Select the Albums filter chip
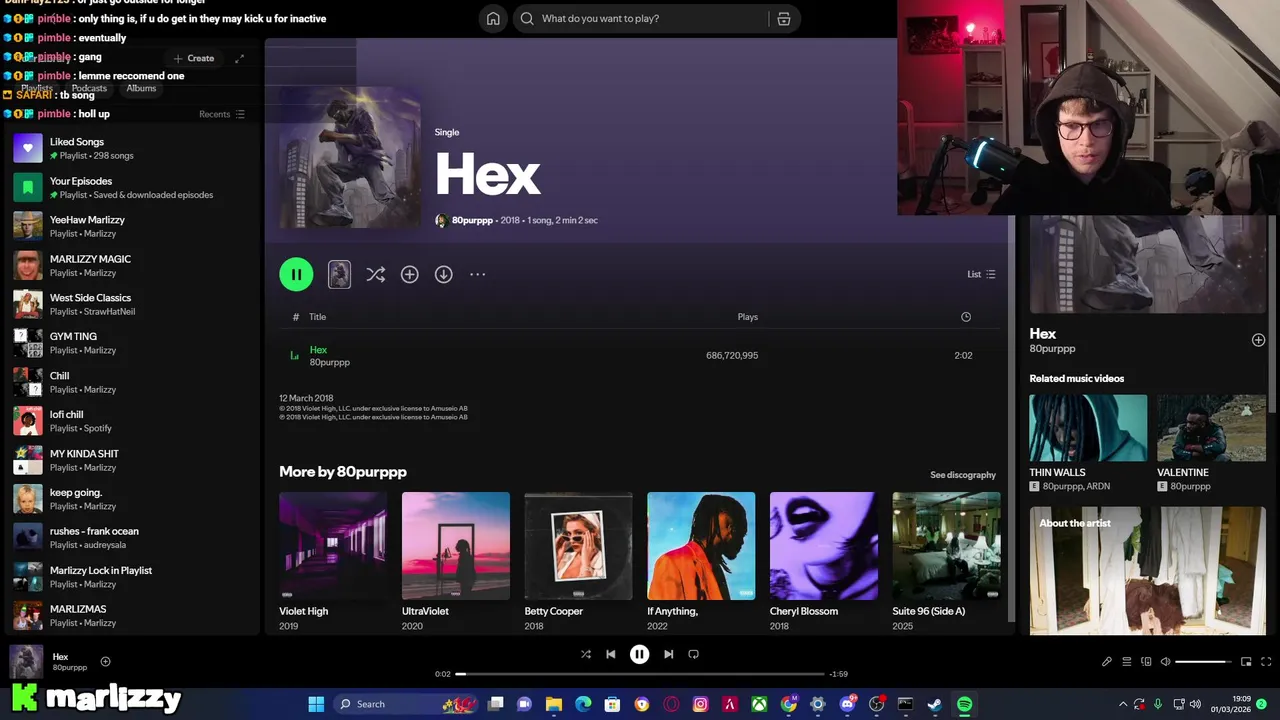 pos(141,88)
